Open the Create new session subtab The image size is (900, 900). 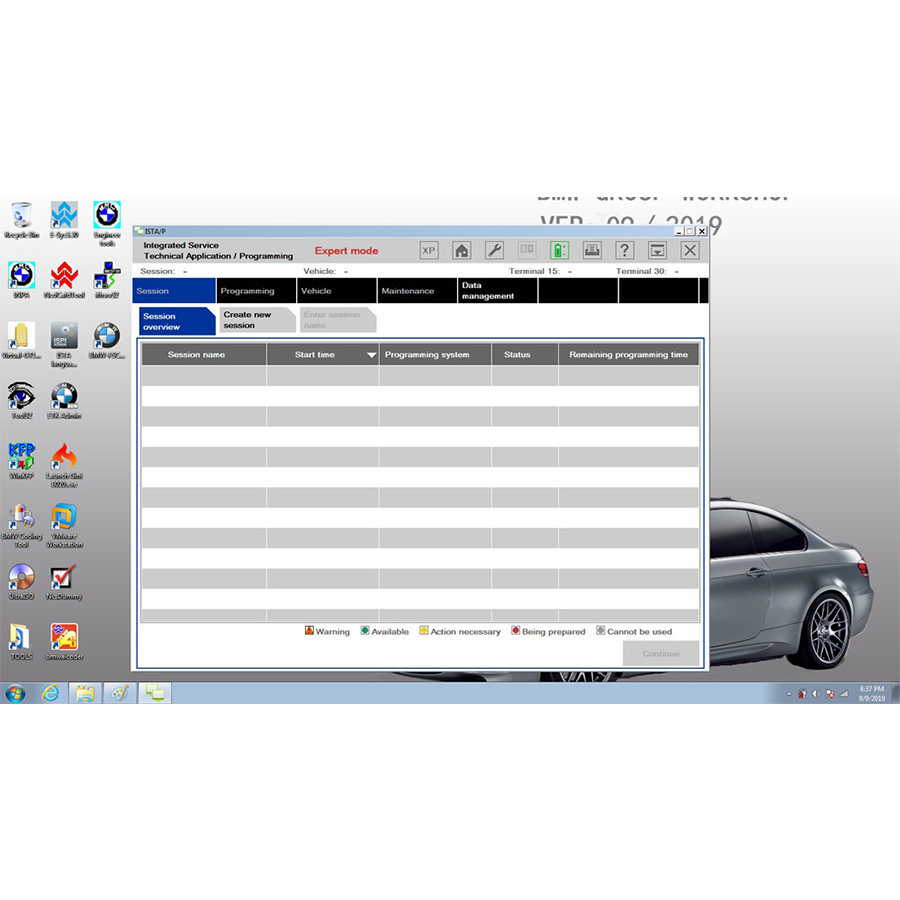[247, 320]
